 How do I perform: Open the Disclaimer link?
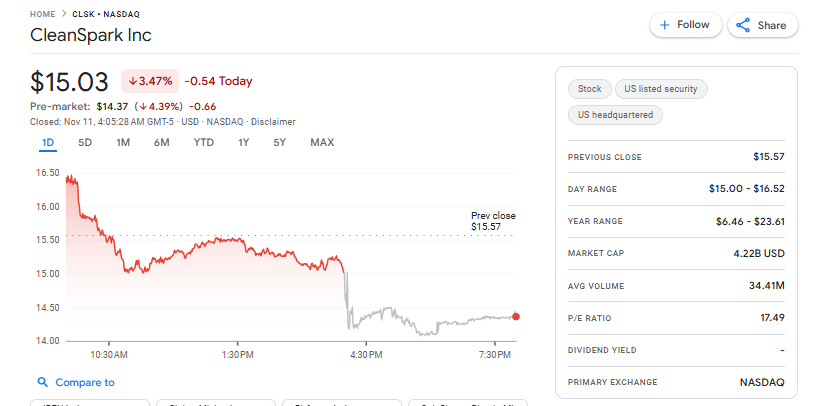(x=273, y=122)
